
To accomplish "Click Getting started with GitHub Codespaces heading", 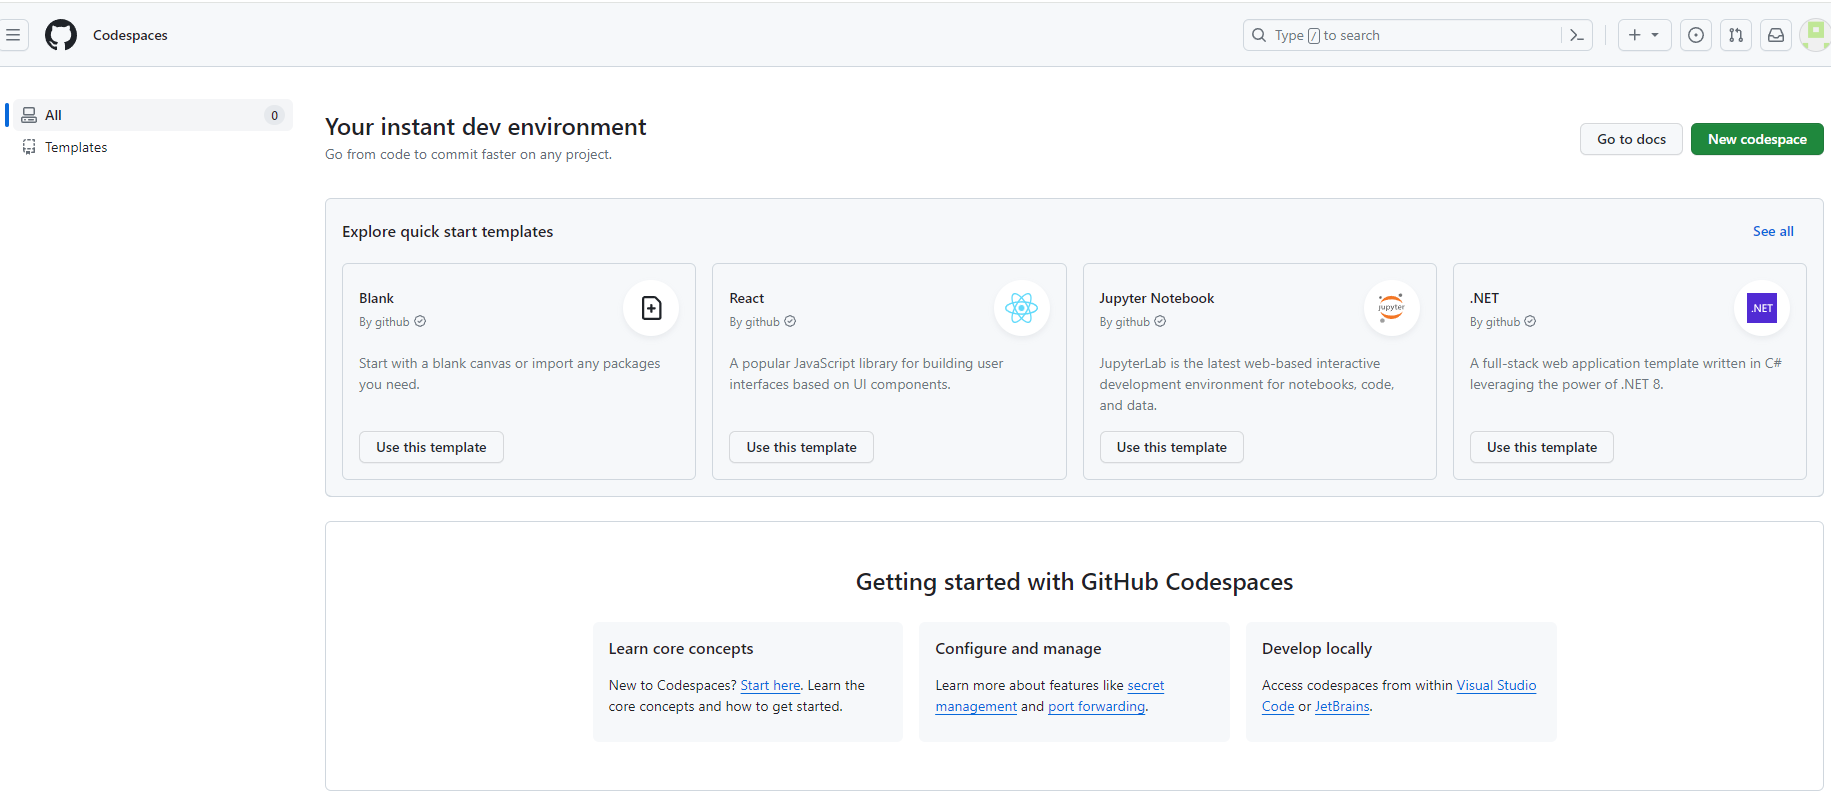I will tap(1074, 582).
